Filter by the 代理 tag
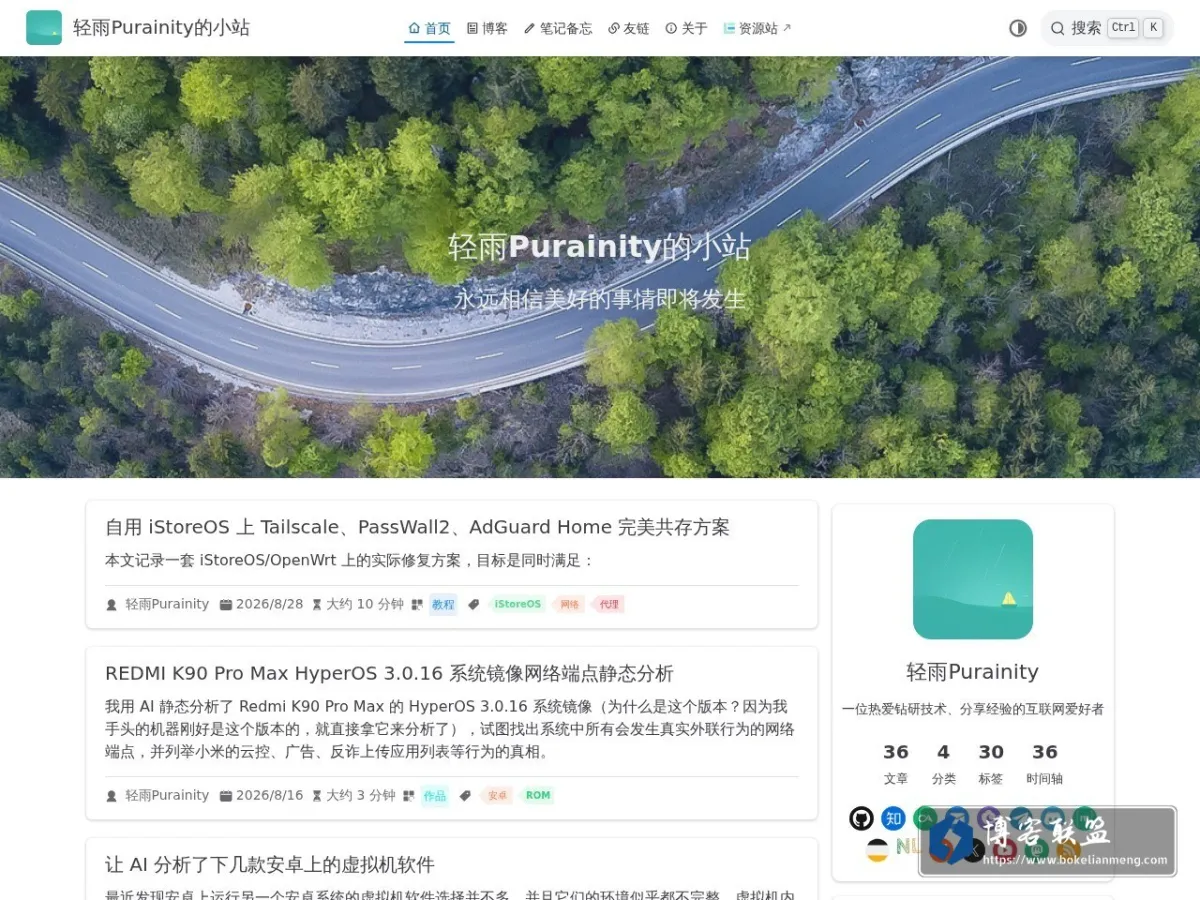The width and height of the screenshot is (1200, 900). pyautogui.click(x=608, y=604)
